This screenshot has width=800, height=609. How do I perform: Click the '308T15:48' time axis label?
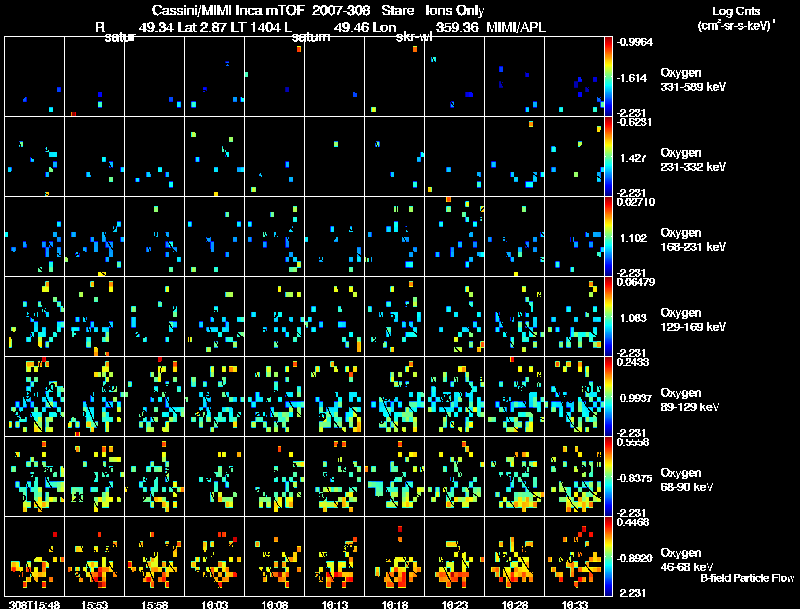[x=34, y=604]
